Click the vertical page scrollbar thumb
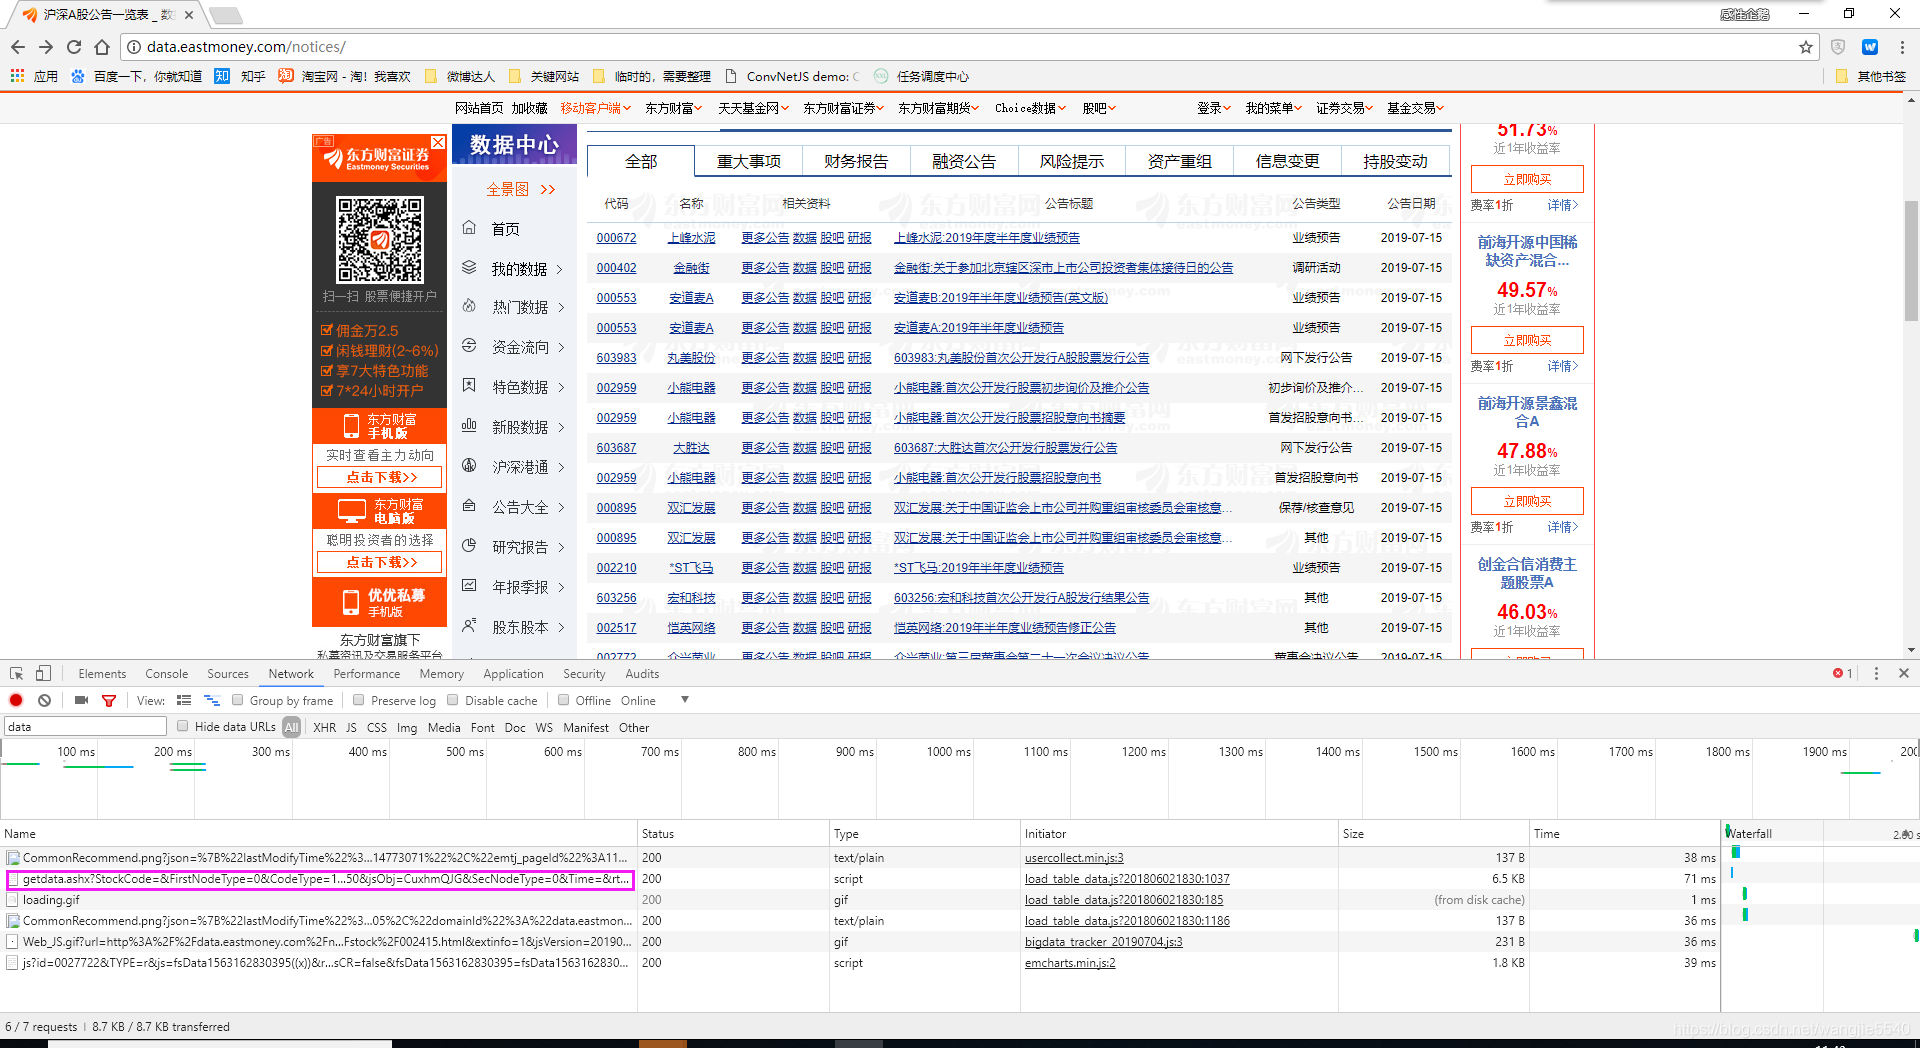The image size is (1920, 1048). [x=1911, y=260]
